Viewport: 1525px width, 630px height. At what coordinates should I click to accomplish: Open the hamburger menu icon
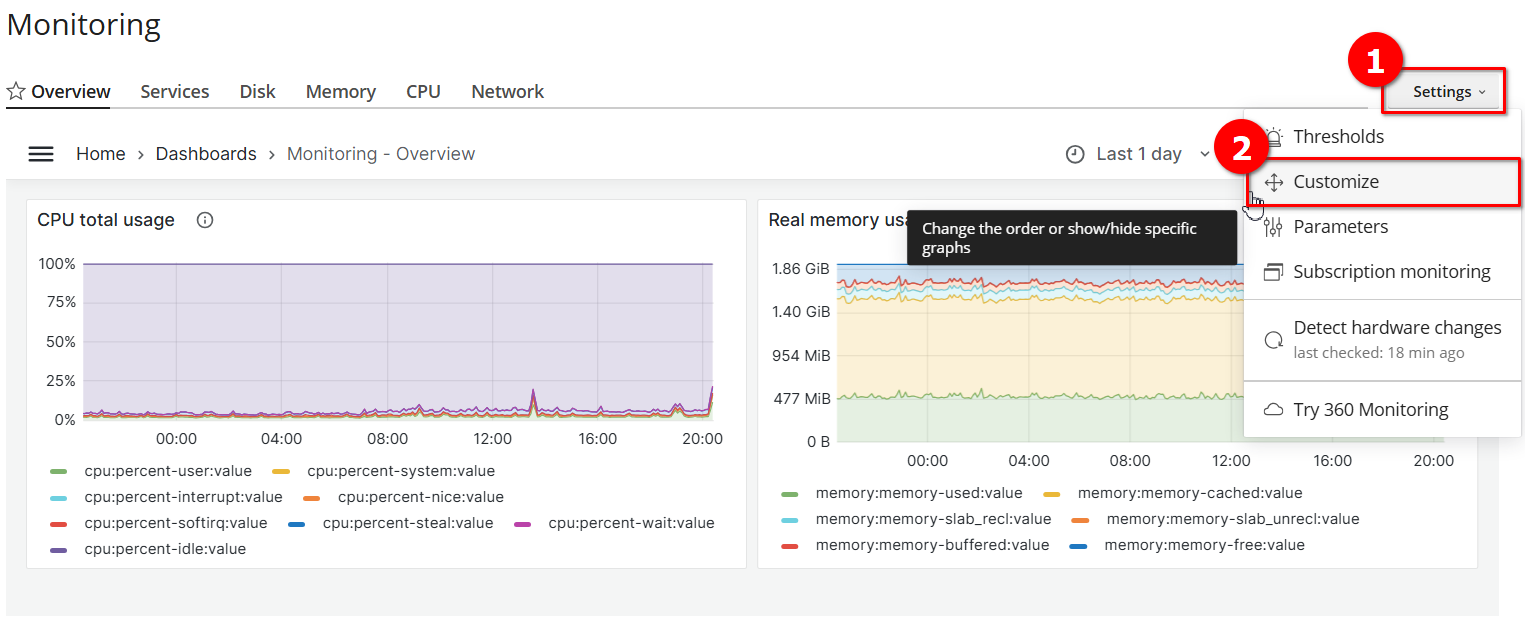coord(41,154)
